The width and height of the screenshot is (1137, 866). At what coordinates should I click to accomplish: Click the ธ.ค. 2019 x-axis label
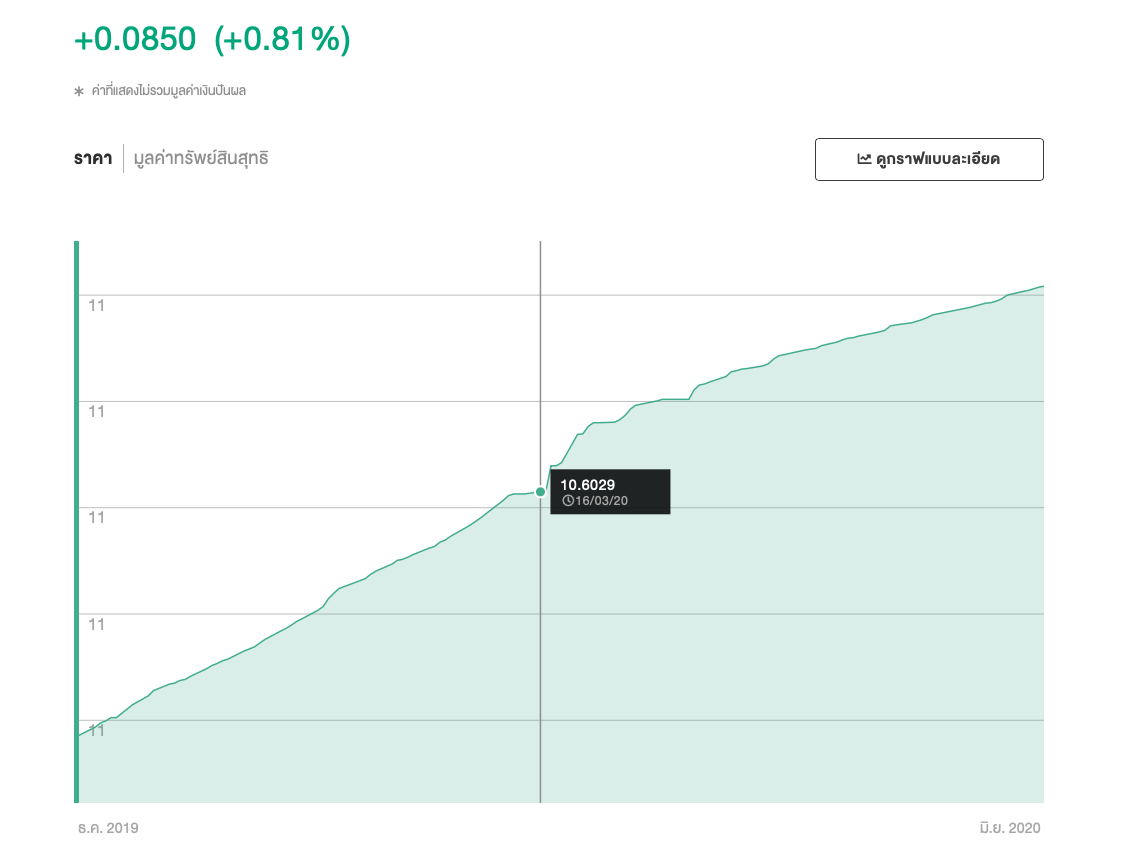[x=108, y=828]
